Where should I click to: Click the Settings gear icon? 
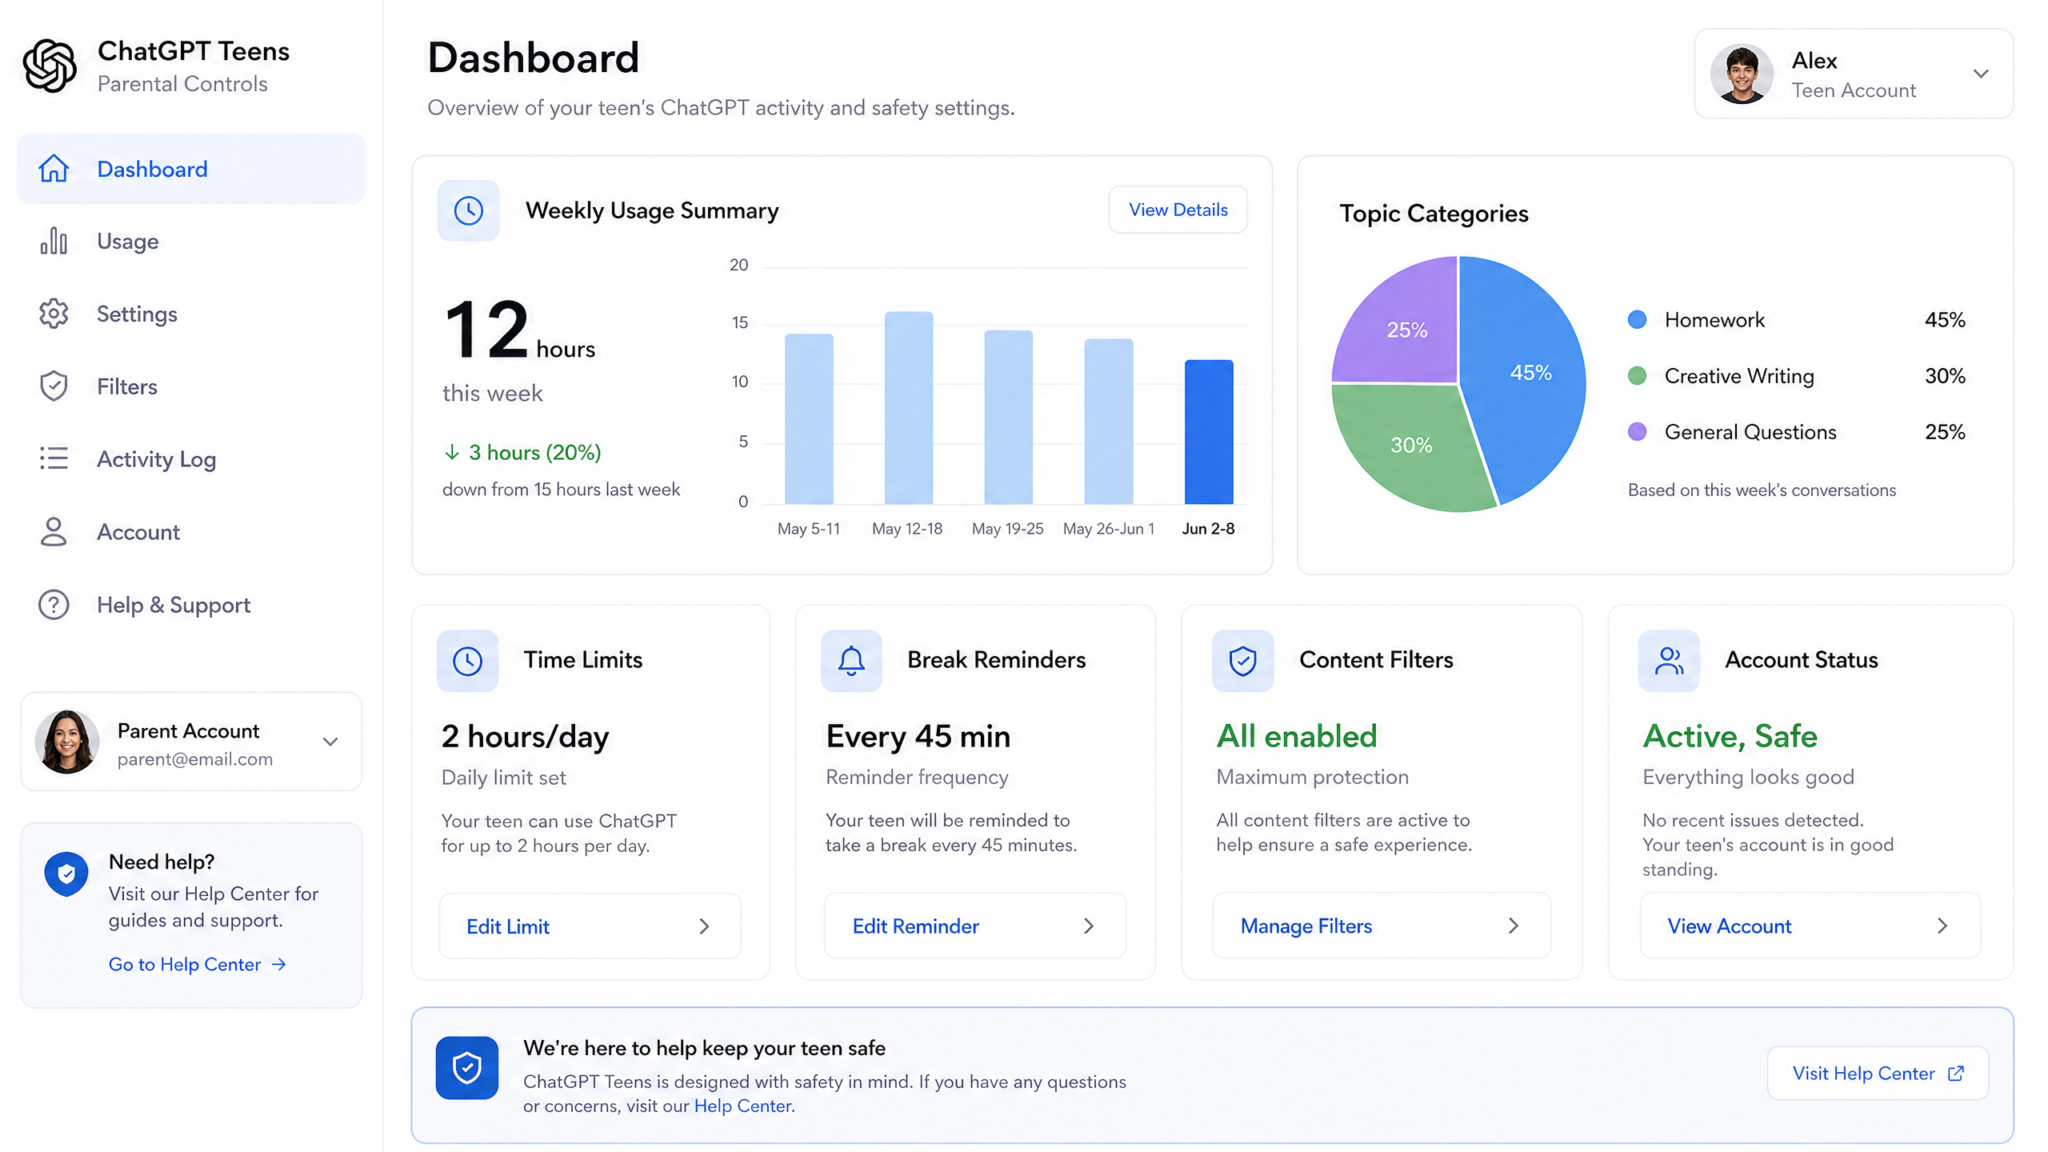[54, 314]
